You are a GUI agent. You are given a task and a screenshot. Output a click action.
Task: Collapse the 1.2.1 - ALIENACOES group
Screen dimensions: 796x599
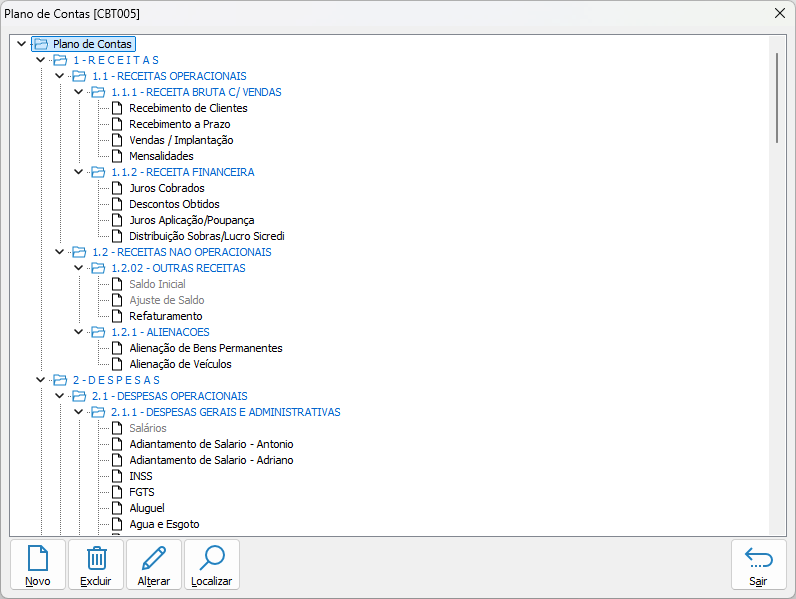coord(79,332)
